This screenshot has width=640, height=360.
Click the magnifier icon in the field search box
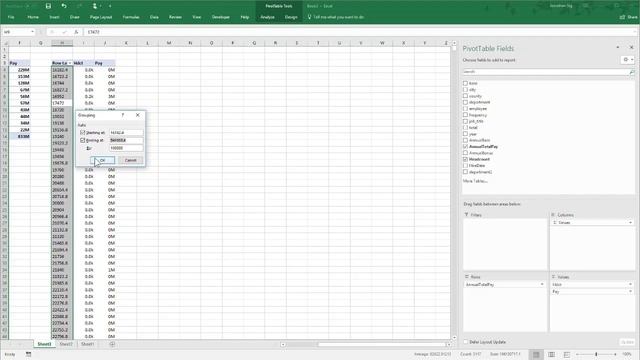pyautogui.click(x=632, y=72)
